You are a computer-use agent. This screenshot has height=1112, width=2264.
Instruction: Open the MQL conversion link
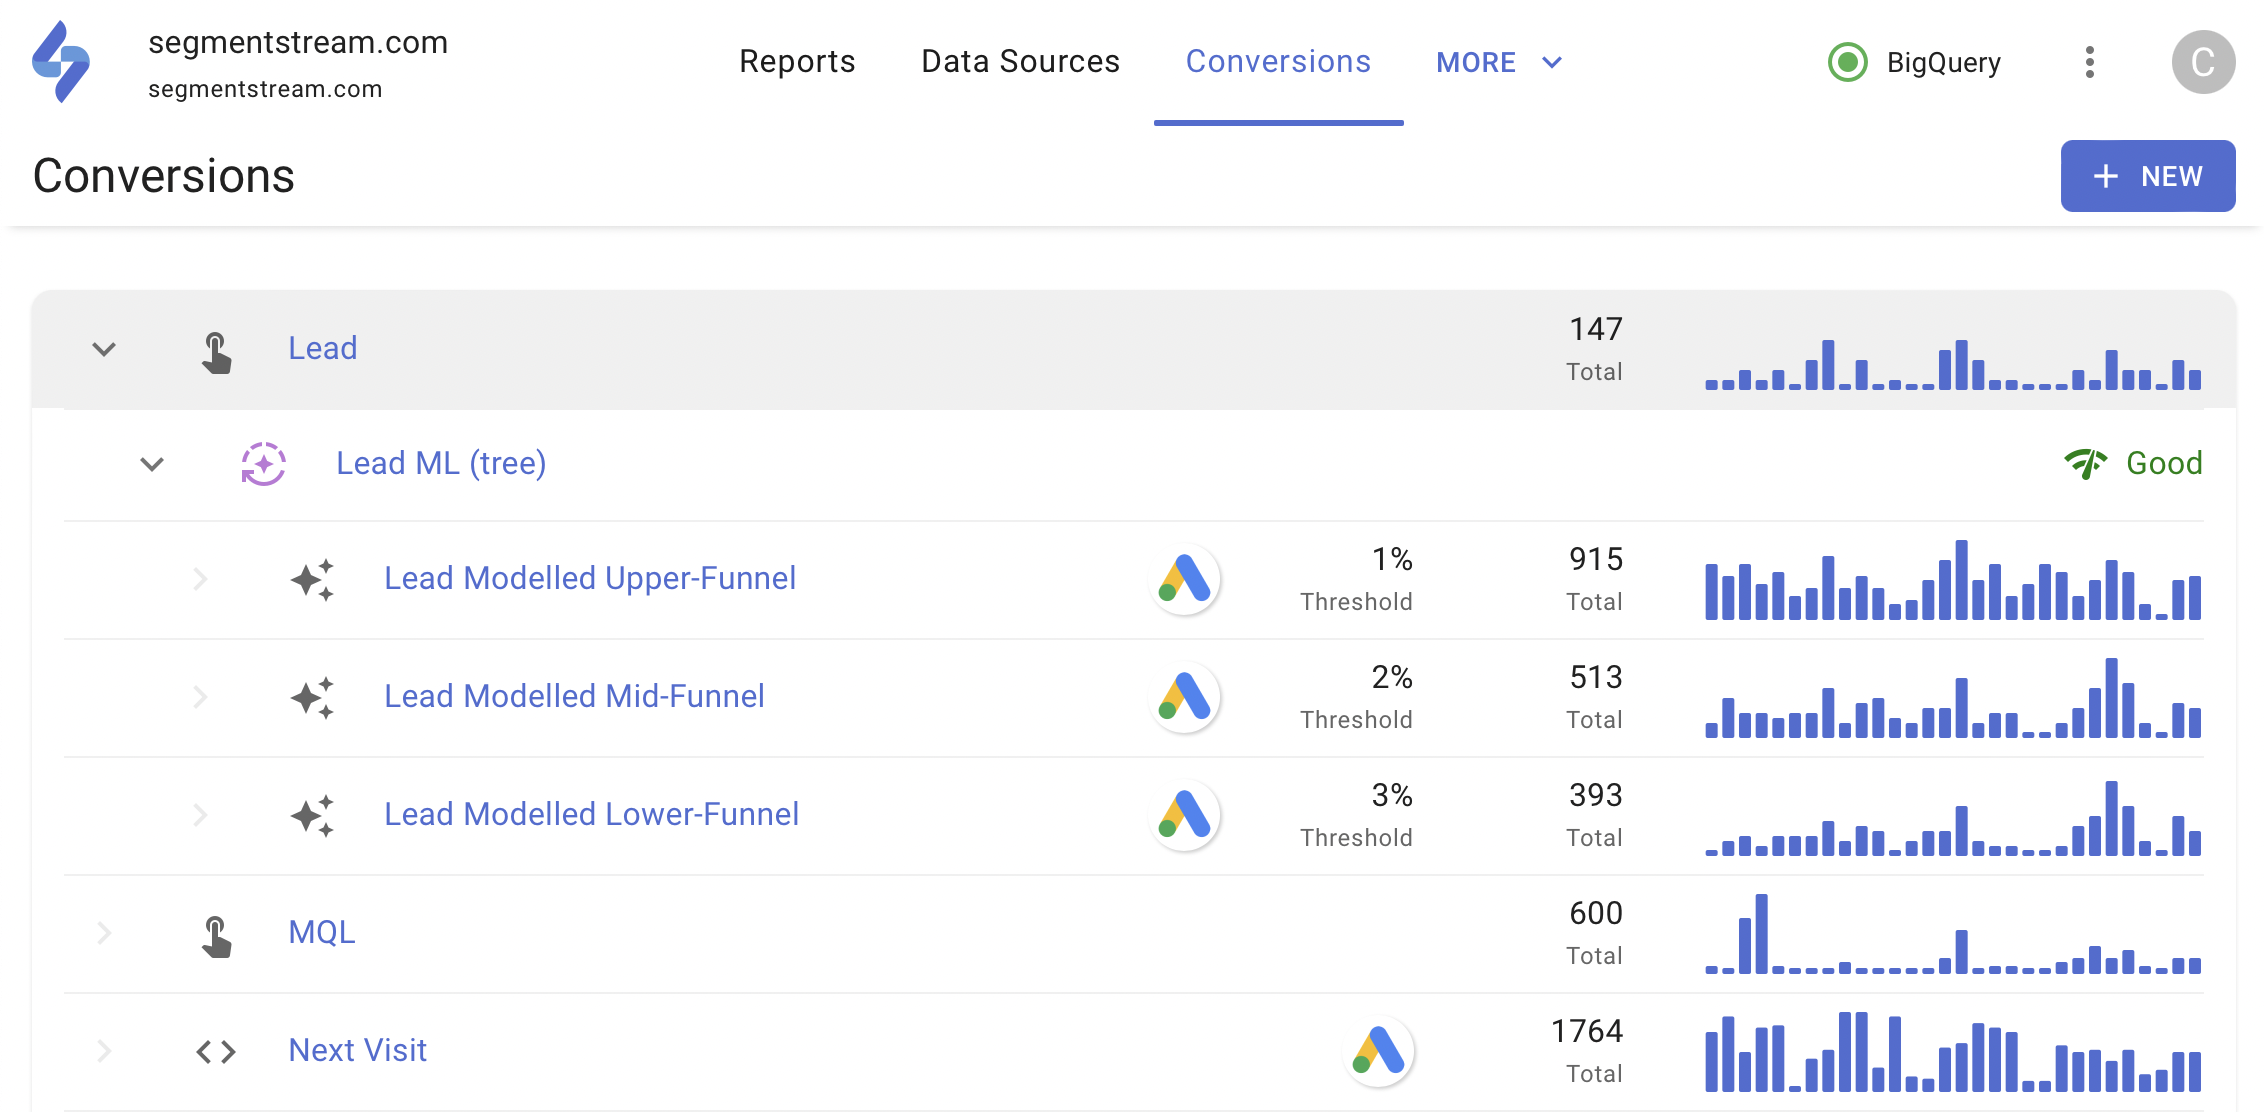pyautogui.click(x=321, y=932)
